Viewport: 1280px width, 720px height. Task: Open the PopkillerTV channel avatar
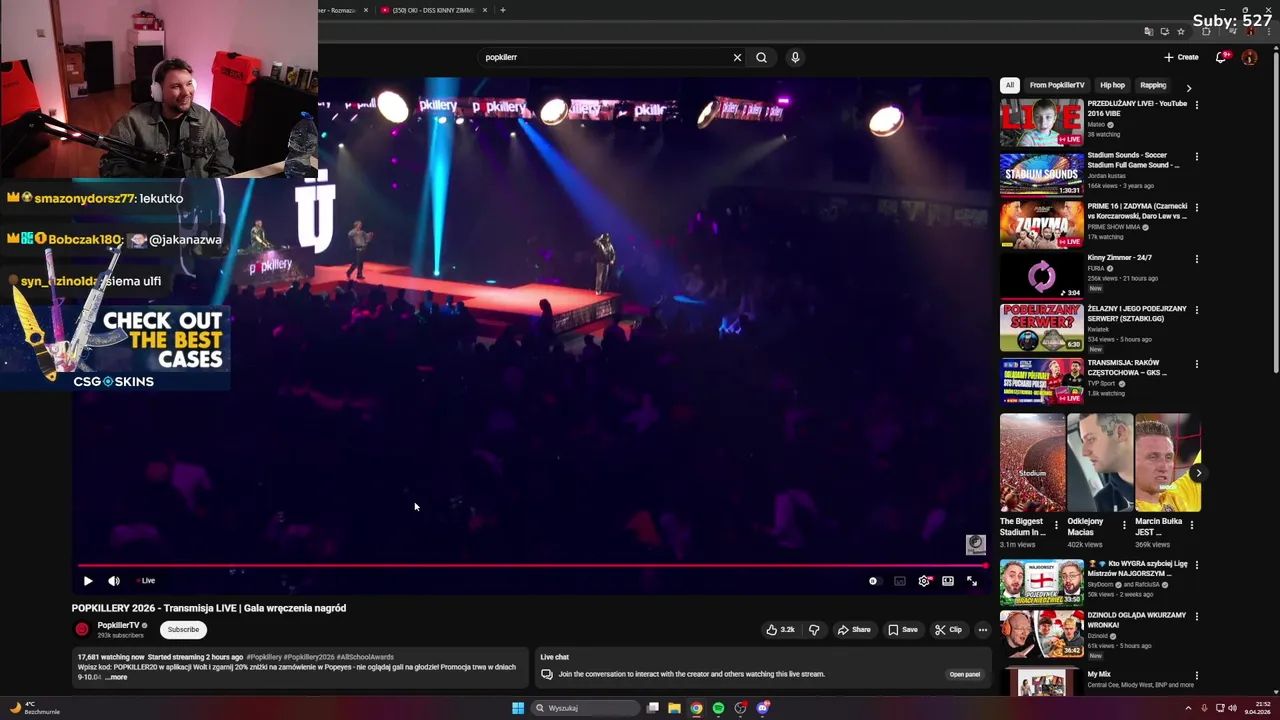pyautogui.click(x=82, y=629)
